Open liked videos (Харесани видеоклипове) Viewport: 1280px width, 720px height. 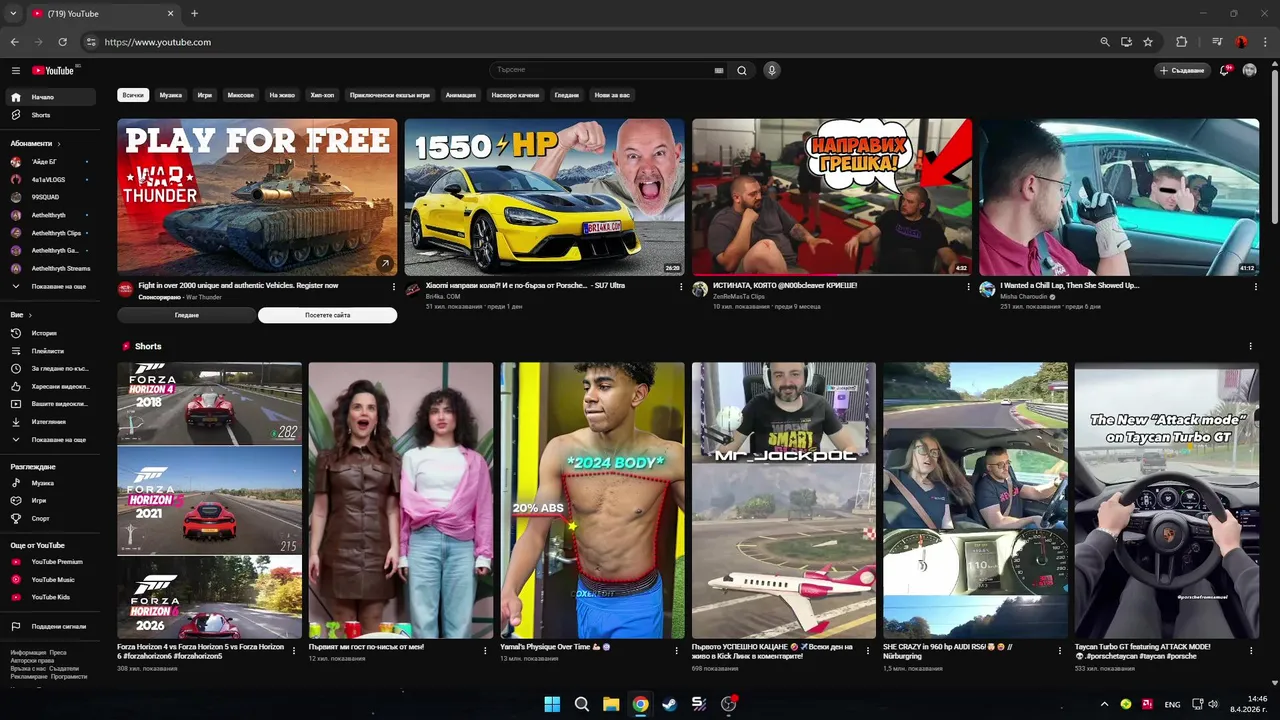point(51,386)
